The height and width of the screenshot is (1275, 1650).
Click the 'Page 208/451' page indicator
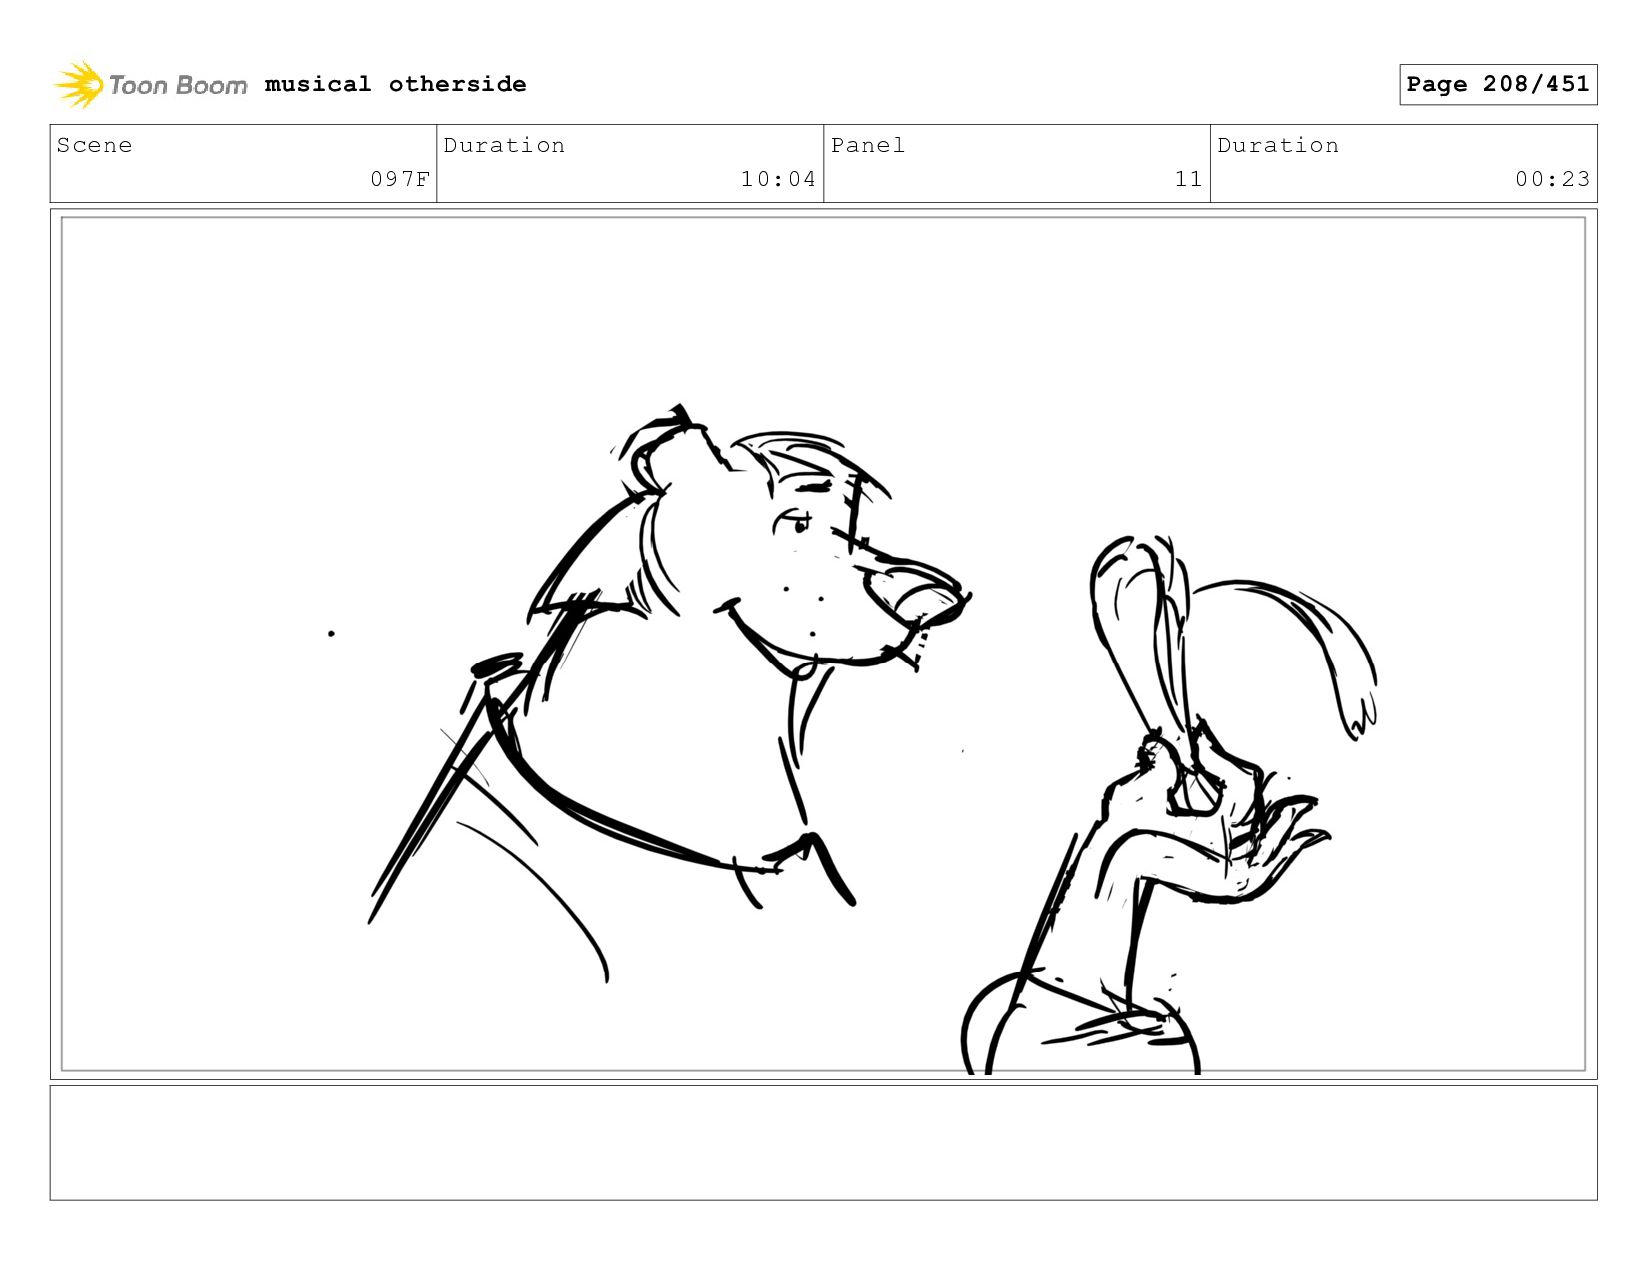click(1498, 84)
